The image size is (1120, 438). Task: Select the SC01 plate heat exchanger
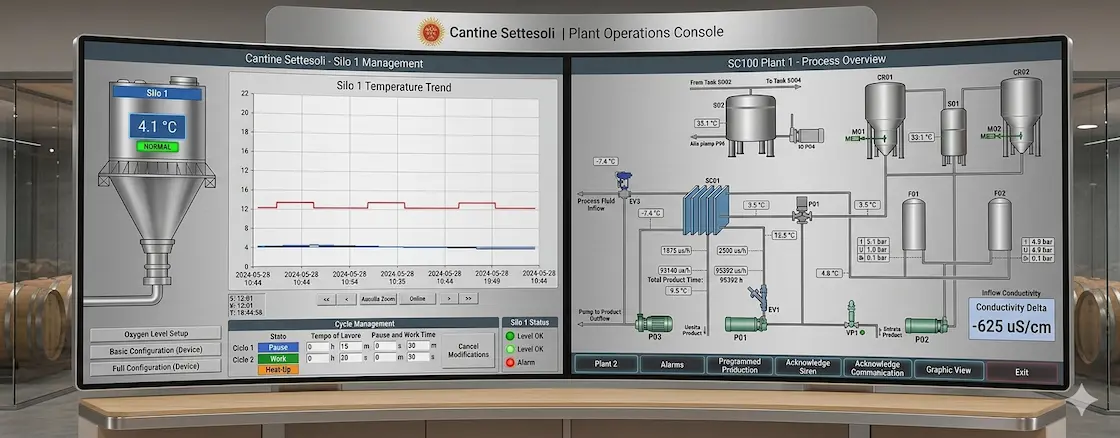pyautogui.click(x=706, y=211)
